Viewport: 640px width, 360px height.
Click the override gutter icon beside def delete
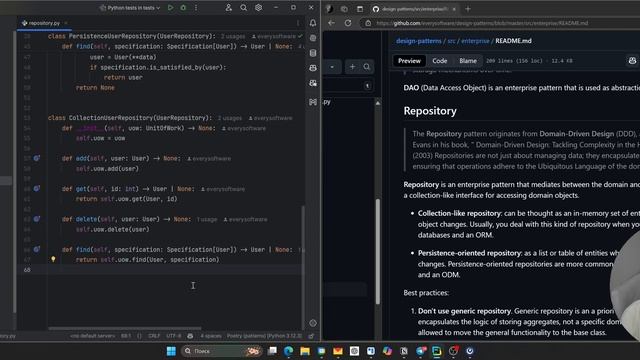click(x=37, y=219)
